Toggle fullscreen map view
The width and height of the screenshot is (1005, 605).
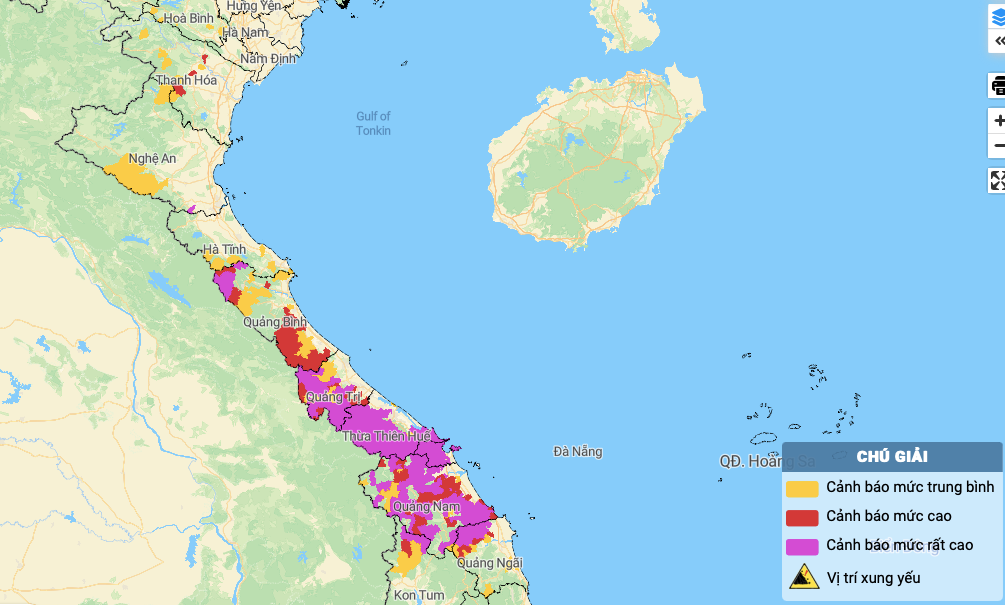click(x=997, y=180)
